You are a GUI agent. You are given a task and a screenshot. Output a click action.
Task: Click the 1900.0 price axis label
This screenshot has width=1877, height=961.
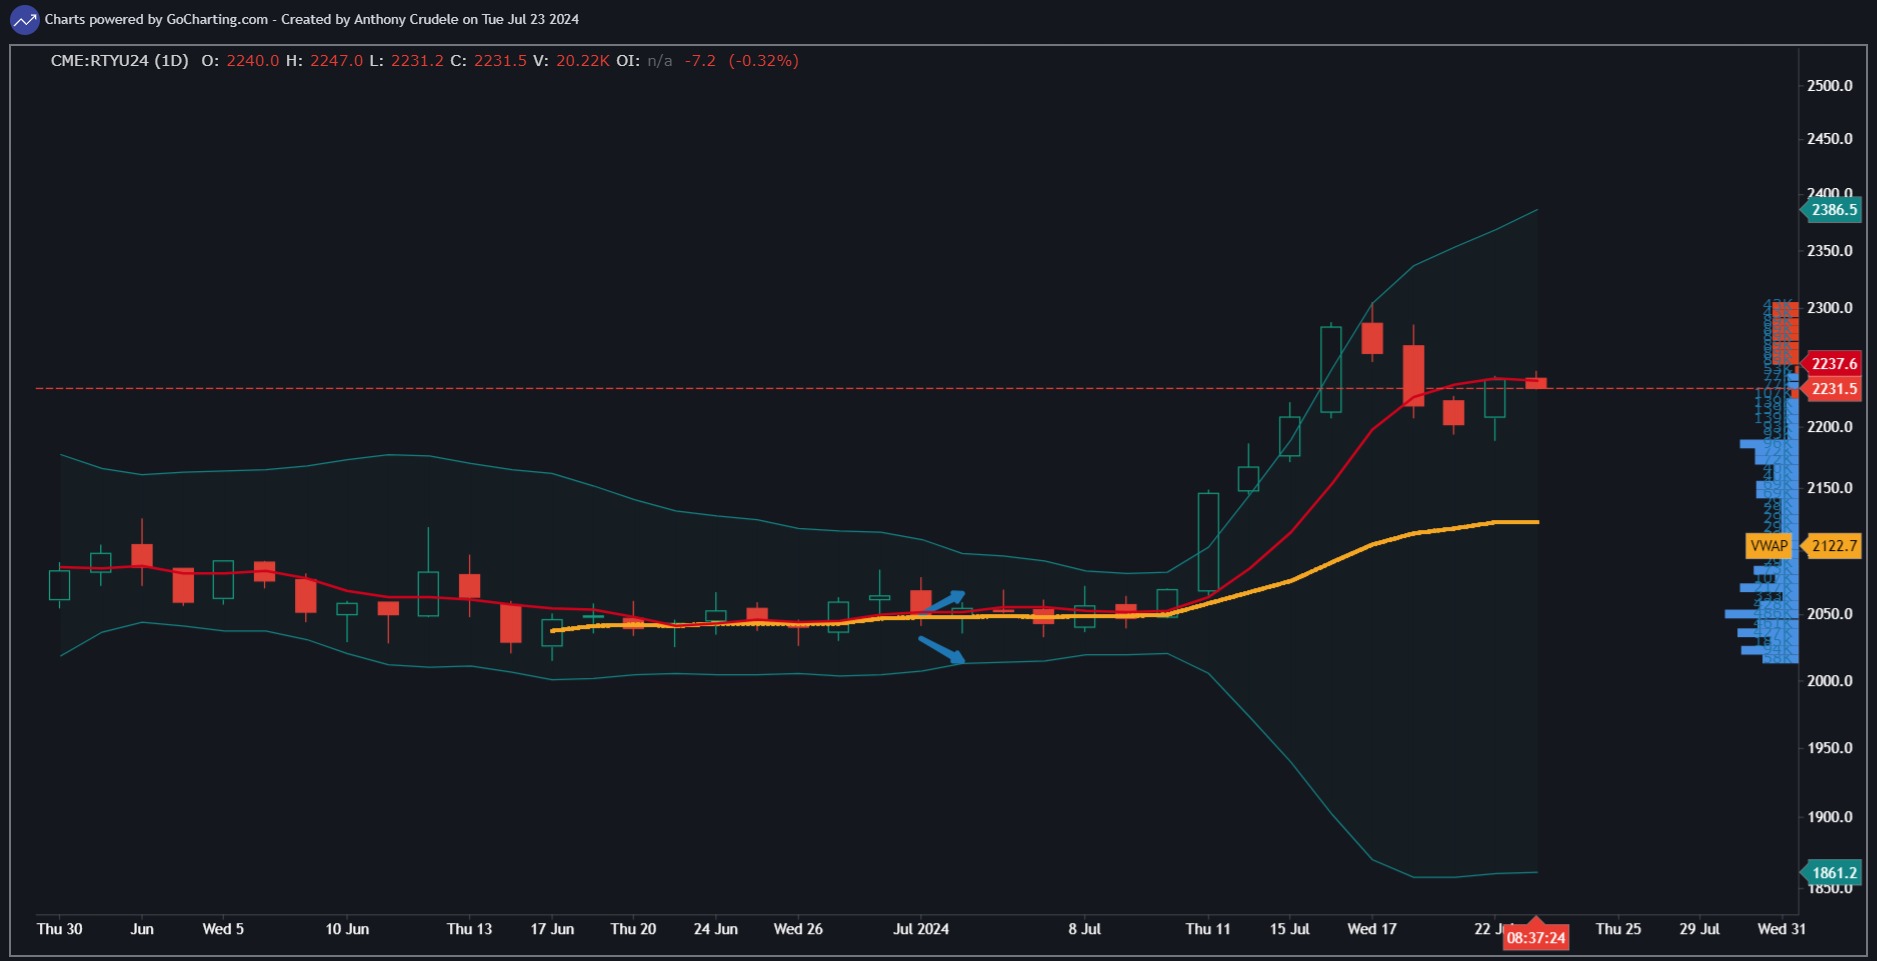1830,817
